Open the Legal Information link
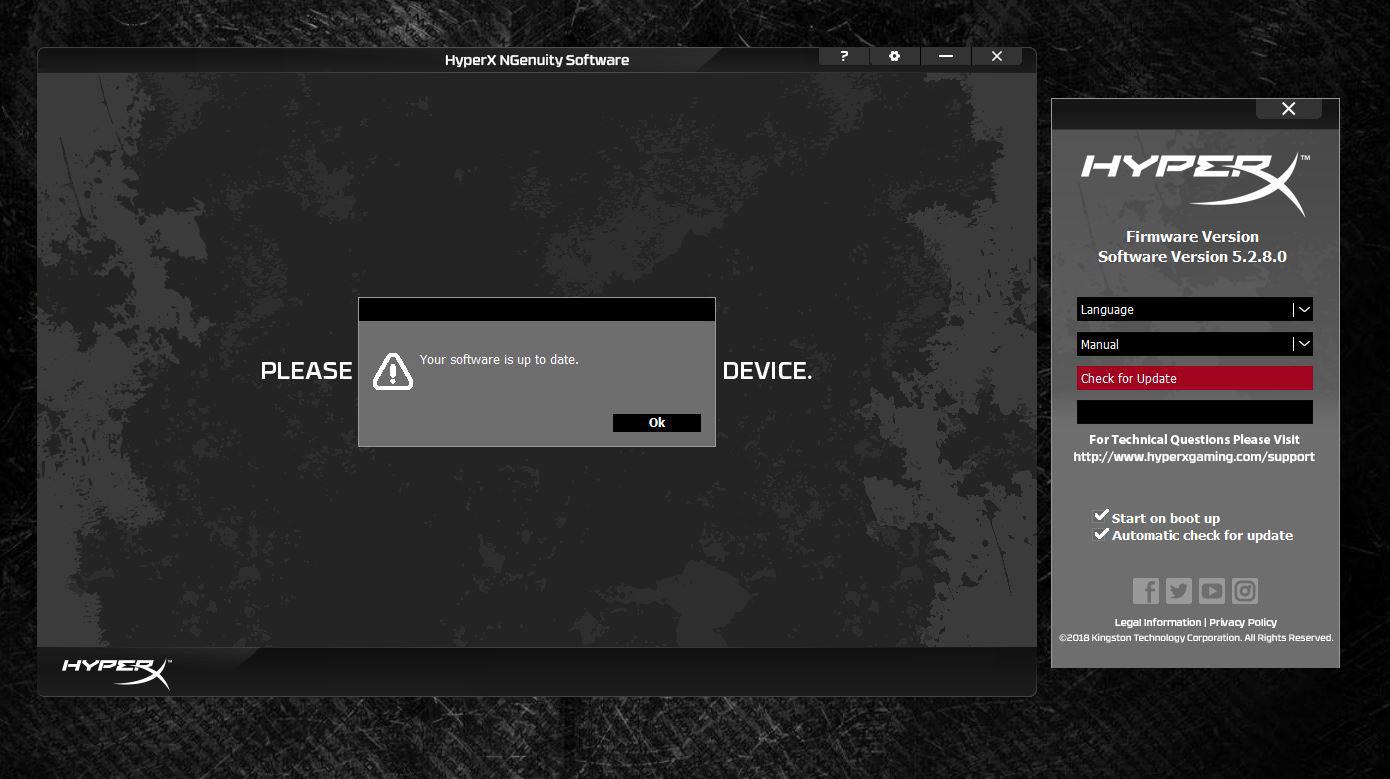Viewport: 1390px width, 779px height. click(1157, 622)
